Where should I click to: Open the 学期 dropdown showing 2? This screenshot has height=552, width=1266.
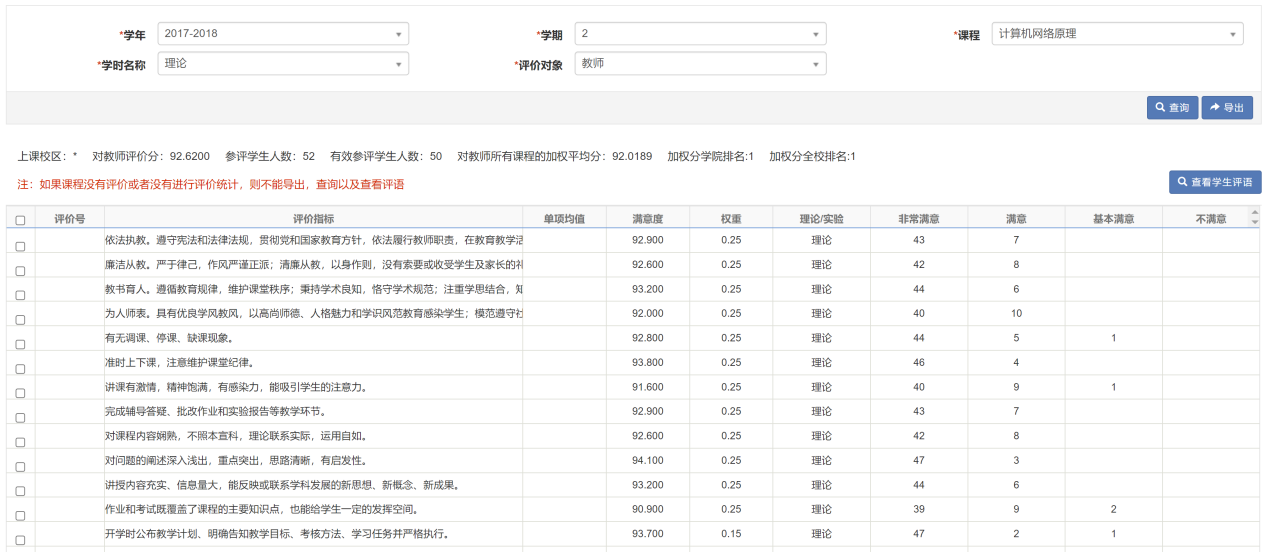(701, 34)
